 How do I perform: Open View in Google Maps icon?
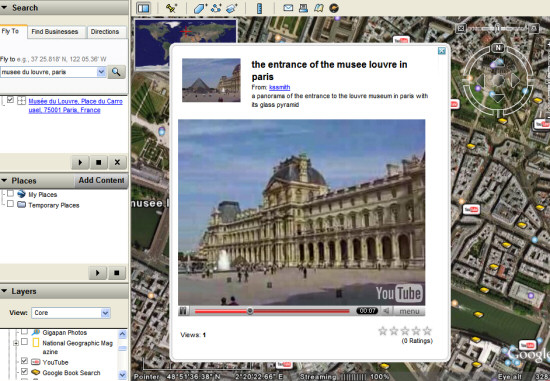click(x=318, y=8)
